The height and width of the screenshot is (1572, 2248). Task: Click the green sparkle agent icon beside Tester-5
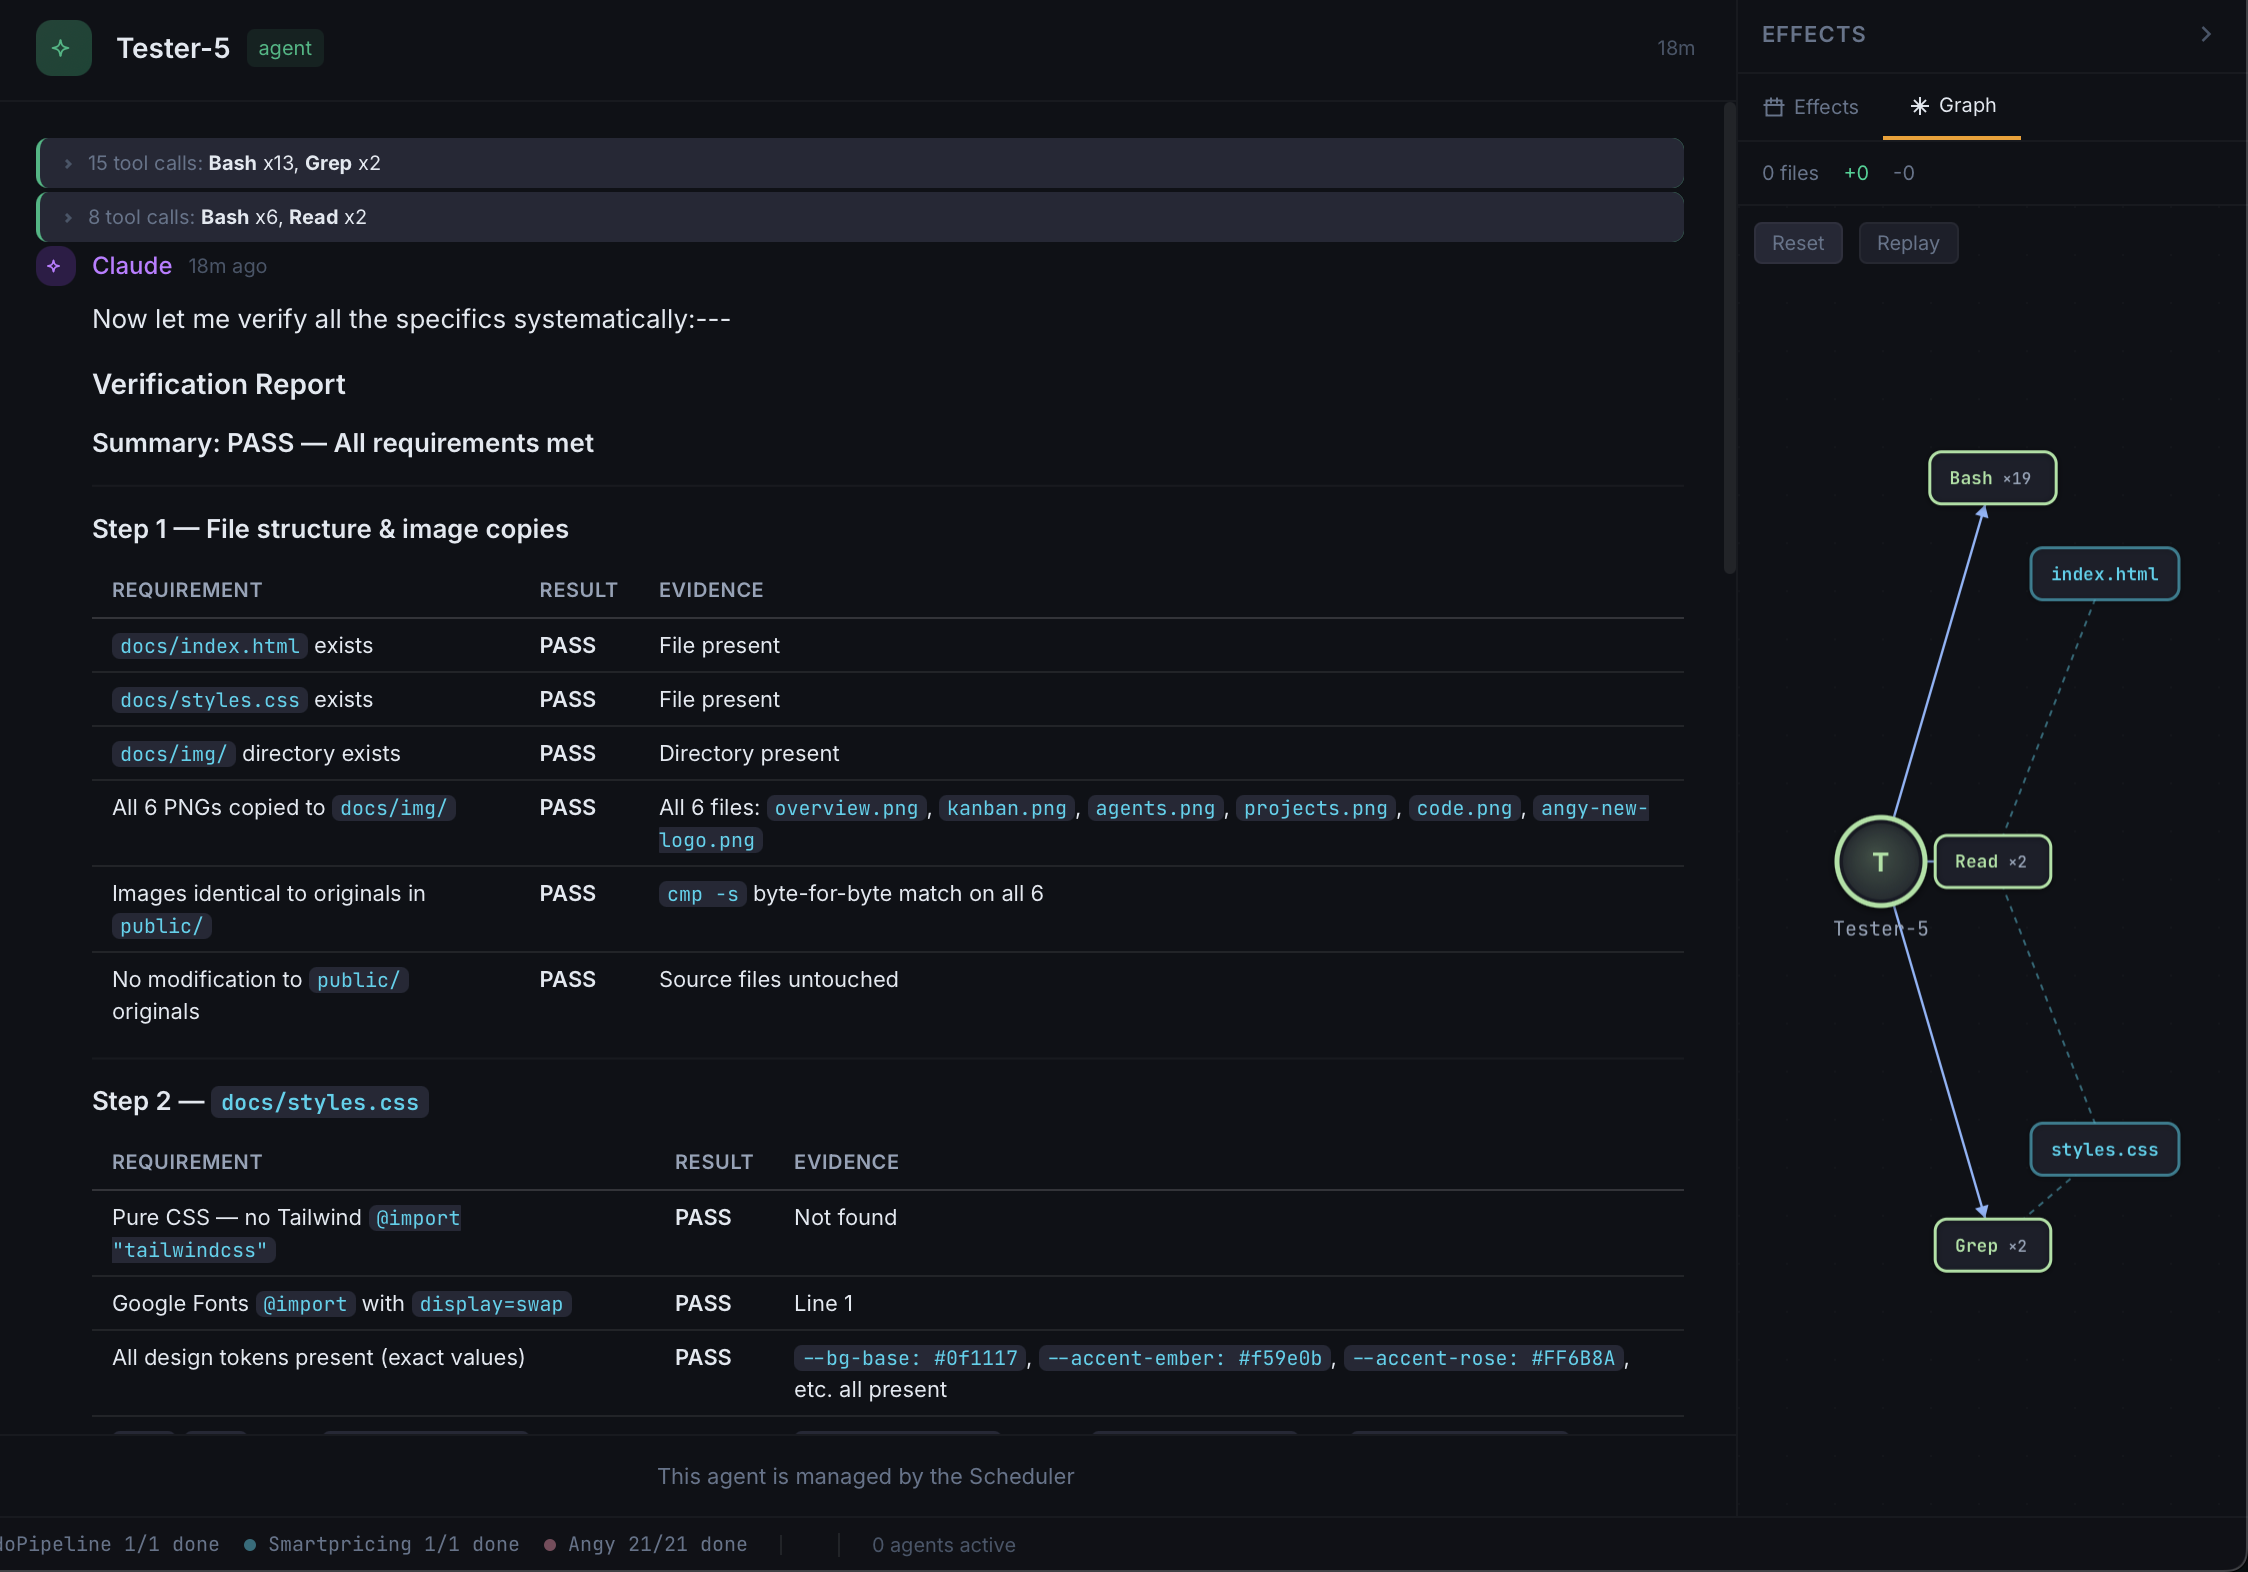pyautogui.click(x=63, y=47)
